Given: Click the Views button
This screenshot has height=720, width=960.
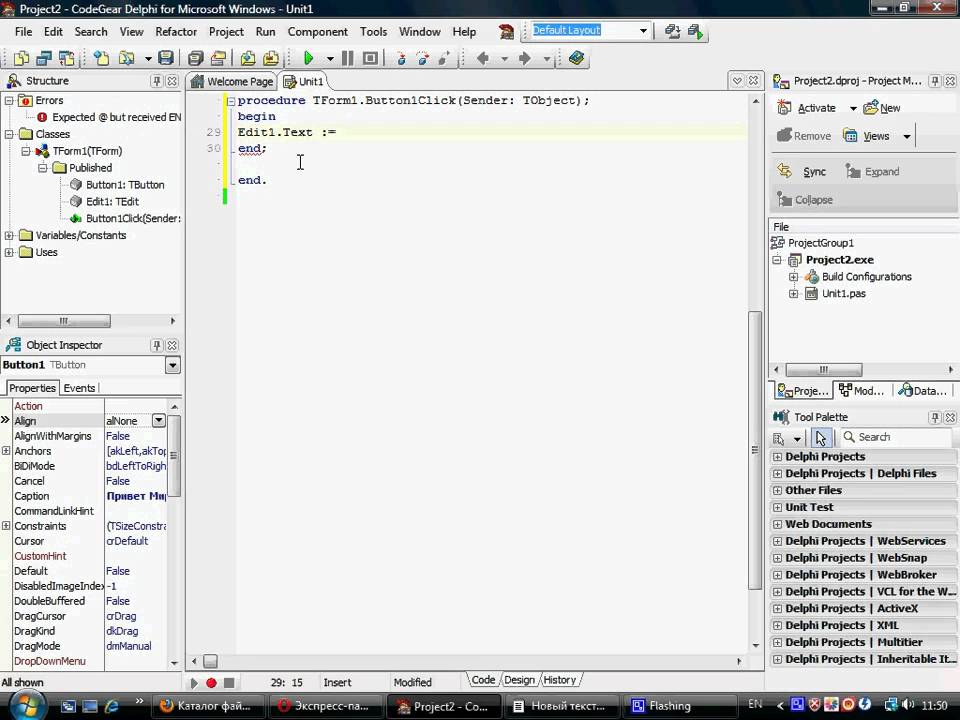Looking at the screenshot, I should pyautogui.click(x=866, y=137).
